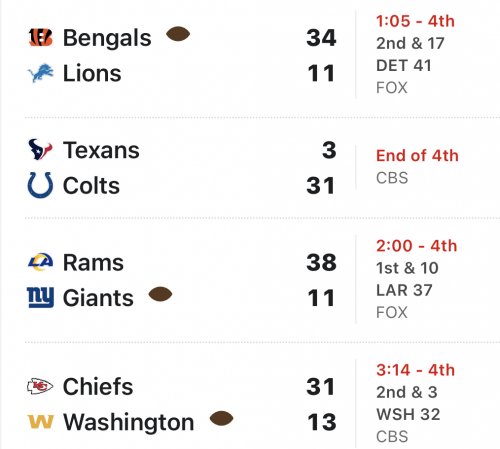500x449 pixels.
Task: Click the Washington score of 13
Action: (x=321, y=422)
